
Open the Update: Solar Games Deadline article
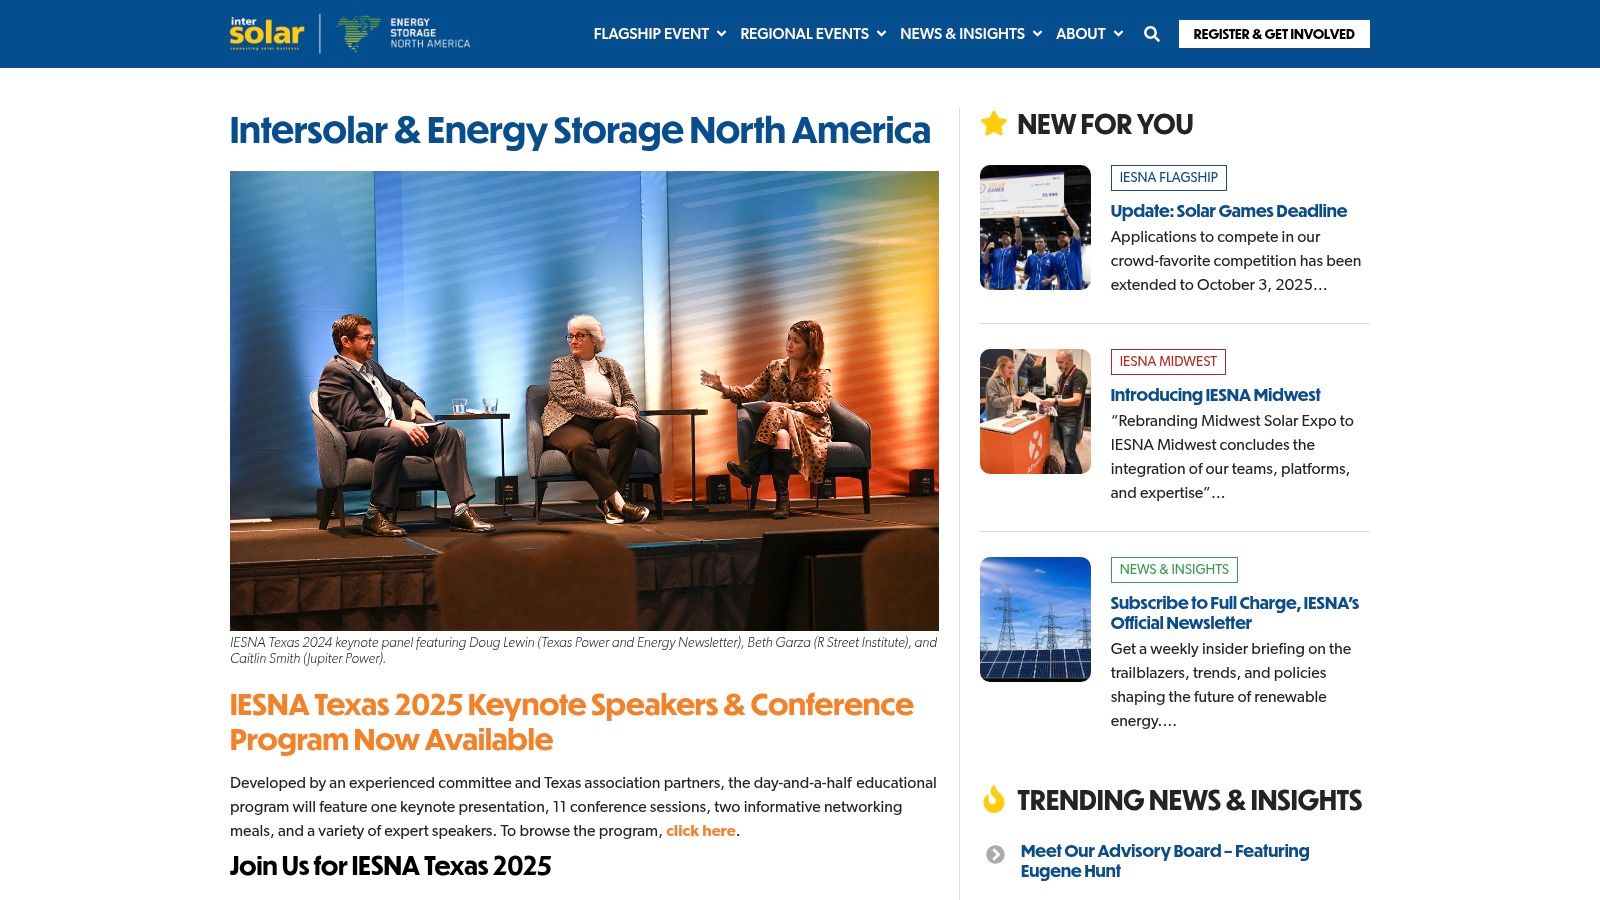click(x=1228, y=211)
